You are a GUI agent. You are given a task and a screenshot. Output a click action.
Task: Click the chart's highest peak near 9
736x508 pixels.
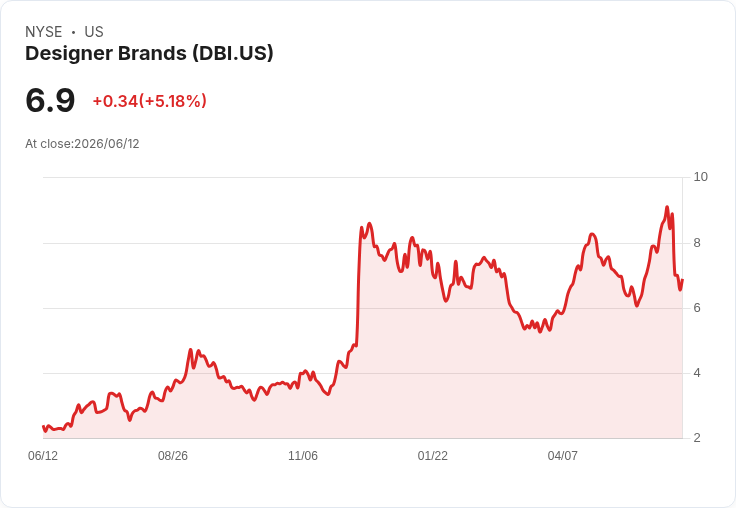[x=667, y=207]
